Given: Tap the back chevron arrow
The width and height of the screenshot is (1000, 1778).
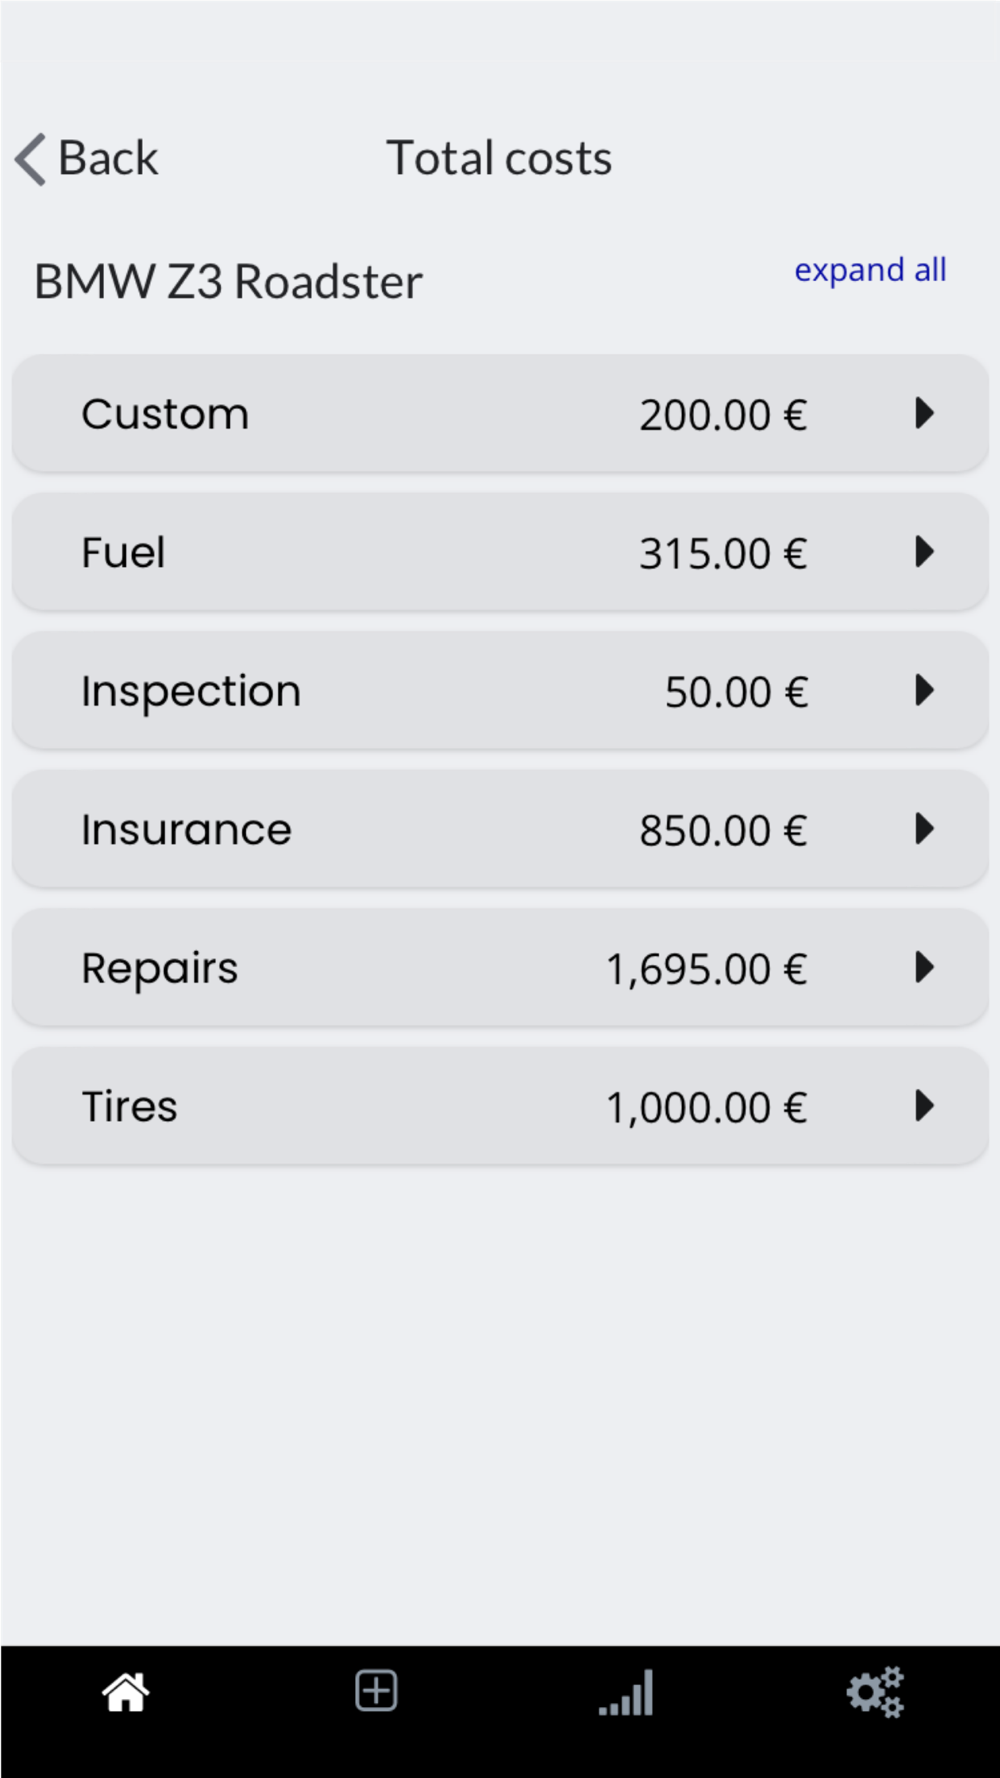Looking at the screenshot, I should [x=31, y=159].
